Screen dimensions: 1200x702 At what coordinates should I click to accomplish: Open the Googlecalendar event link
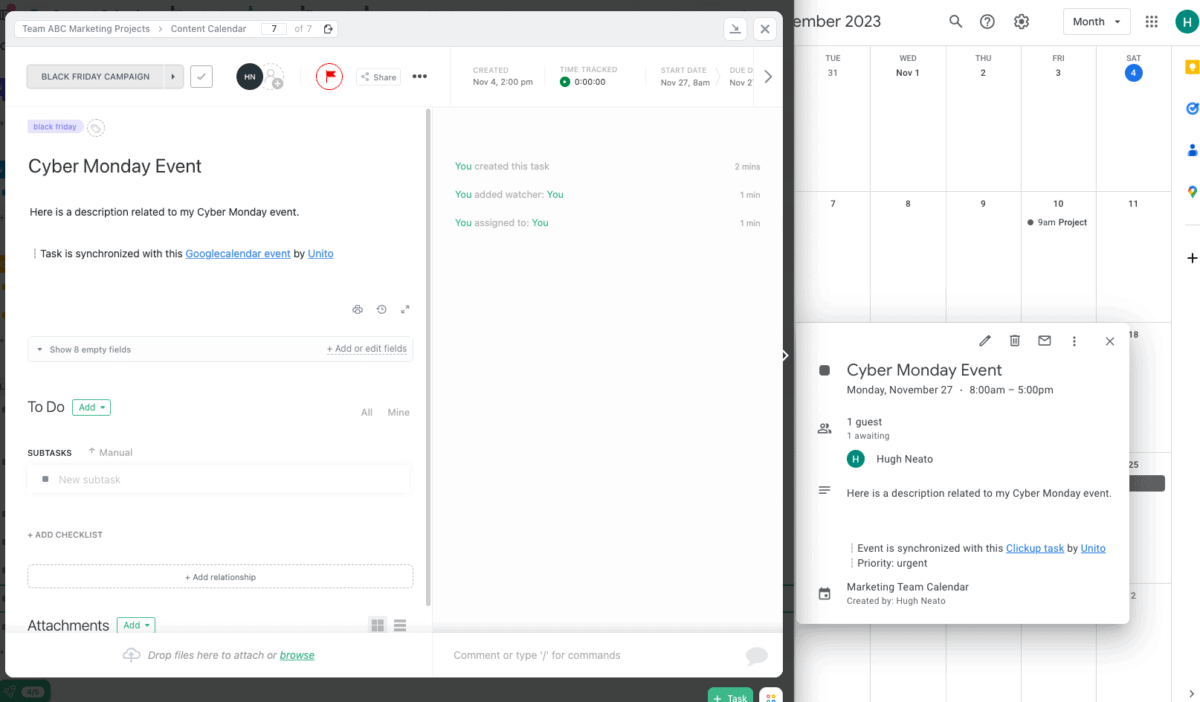tap(238, 254)
